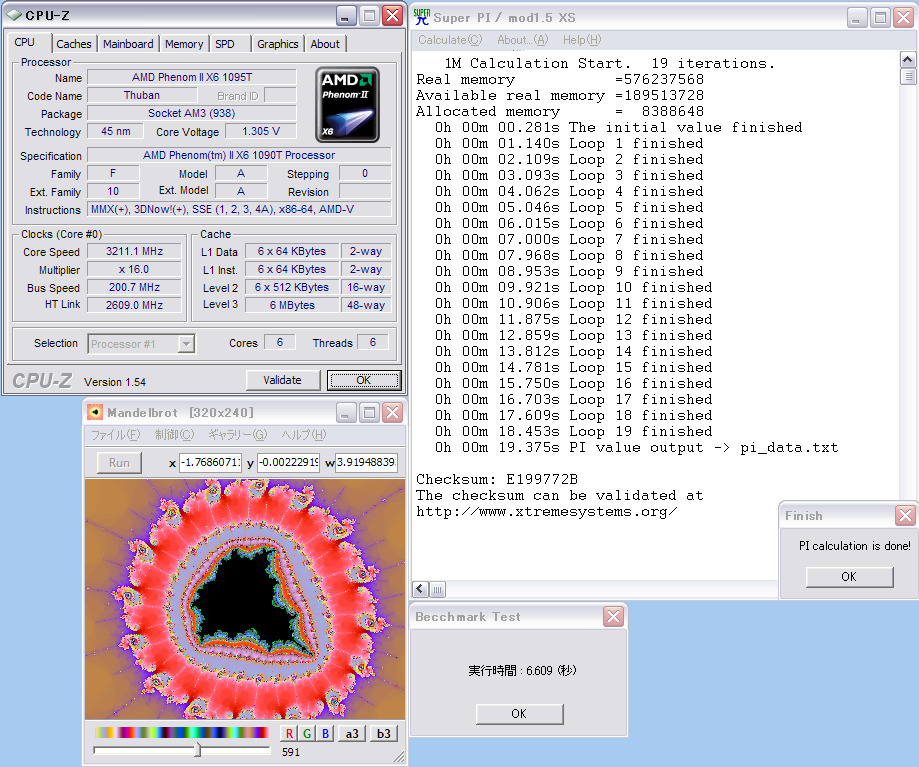Click the Mandelbrot iteration slider handle
Screen dimensions: 919x767
(x=198, y=750)
